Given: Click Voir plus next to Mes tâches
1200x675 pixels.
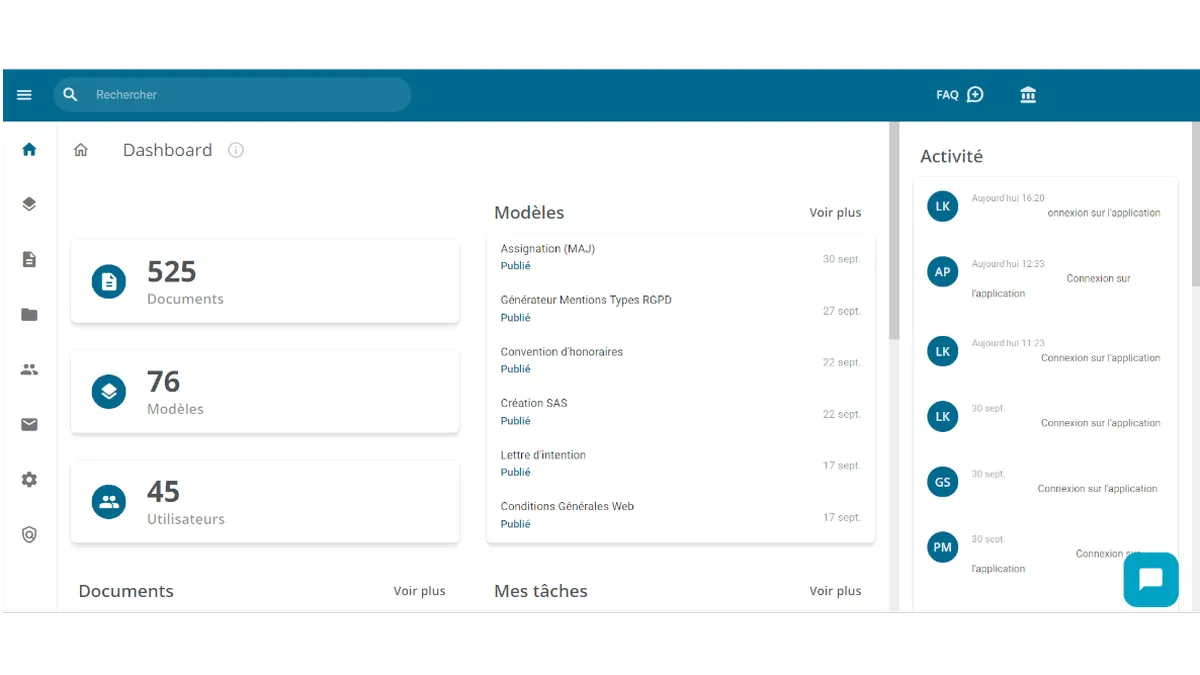Looking at the screenshot, I should (835, 591).
